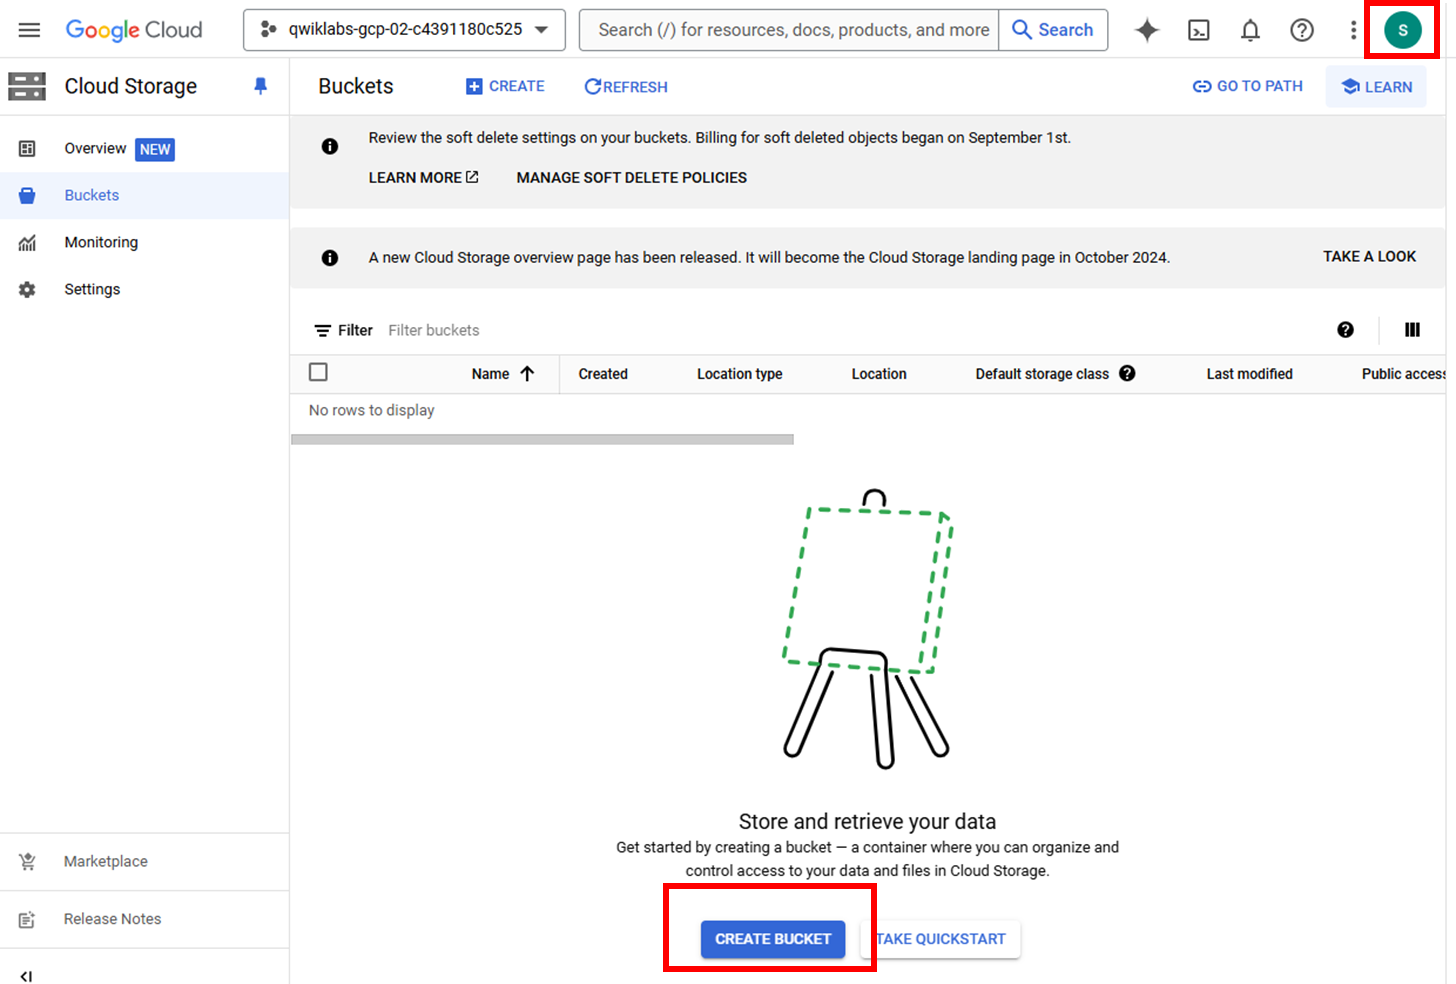Click the Monitoring chart icon
Viewport: 1456px width, 984px height.
pyautogui.click(x=27, y=243)
